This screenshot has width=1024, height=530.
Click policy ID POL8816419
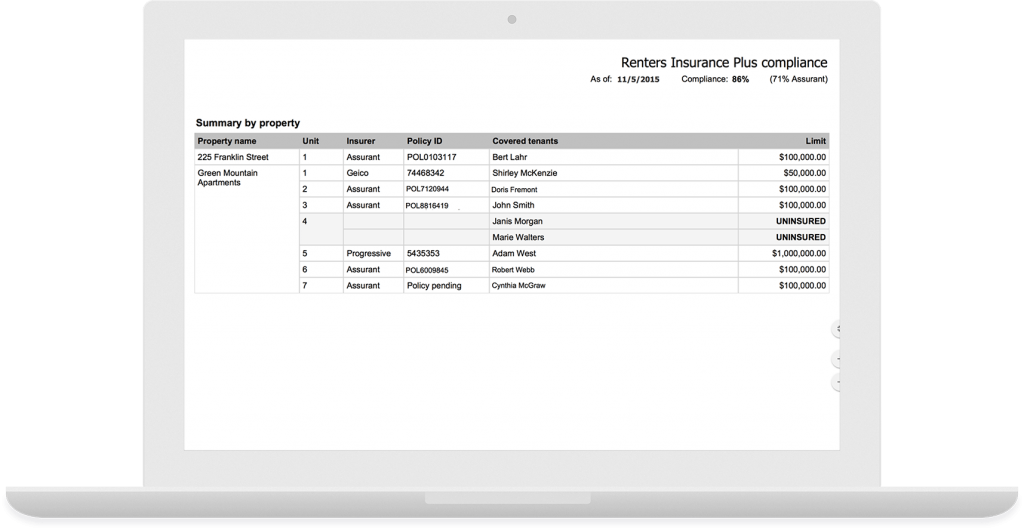click(427, 206)
